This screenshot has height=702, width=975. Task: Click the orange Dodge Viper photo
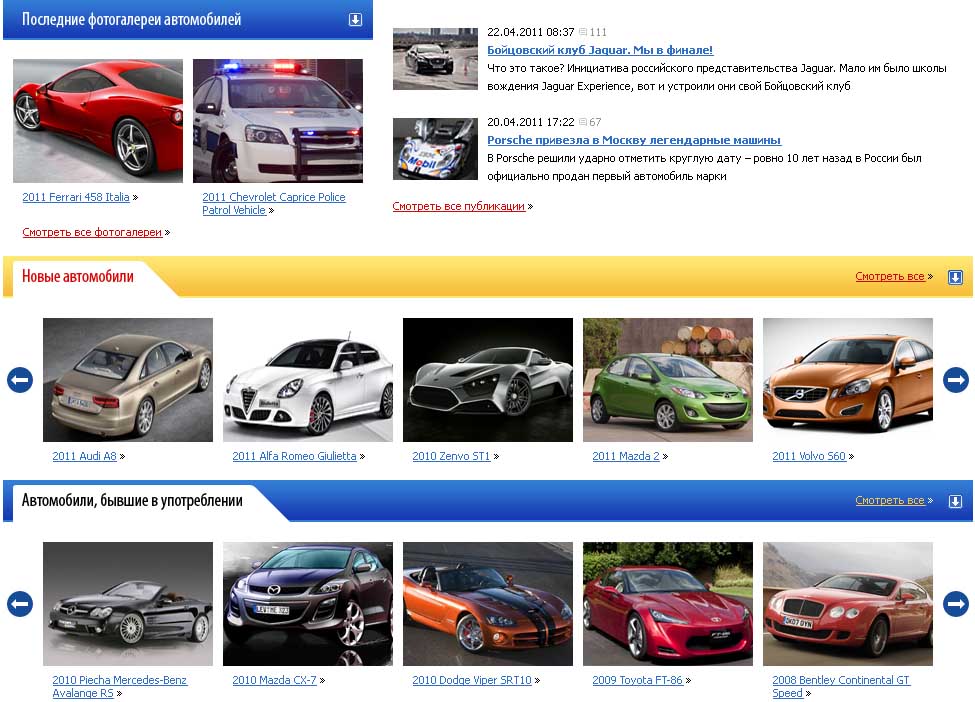(x=488, y=604)
